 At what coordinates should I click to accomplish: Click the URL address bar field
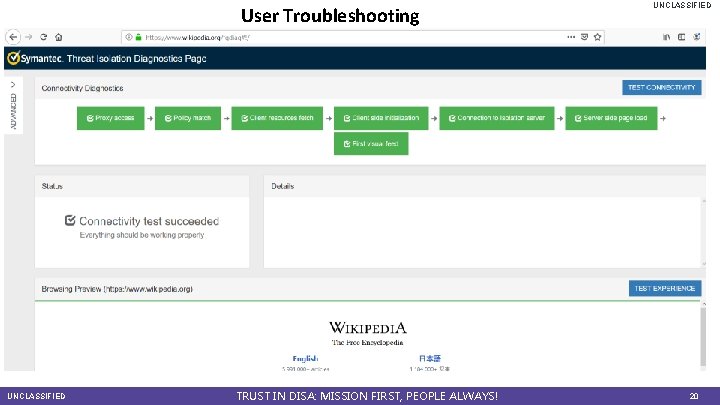click(363, 37)
